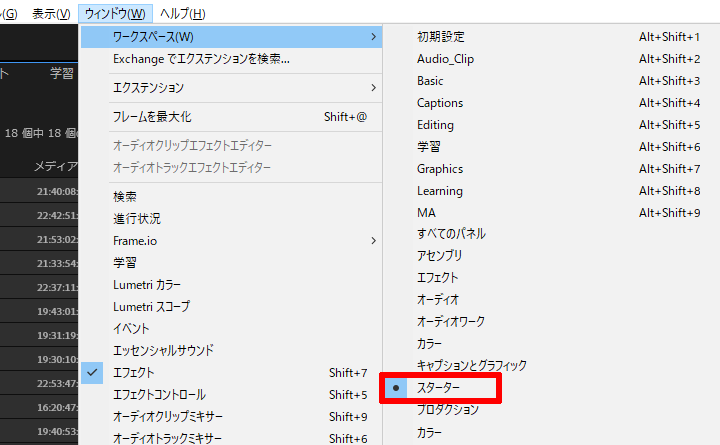Screen dimensions: 720x445
Task: Click the ウィンドウ menu bar item
Action: pyautogui.click(x=116, y=13)
